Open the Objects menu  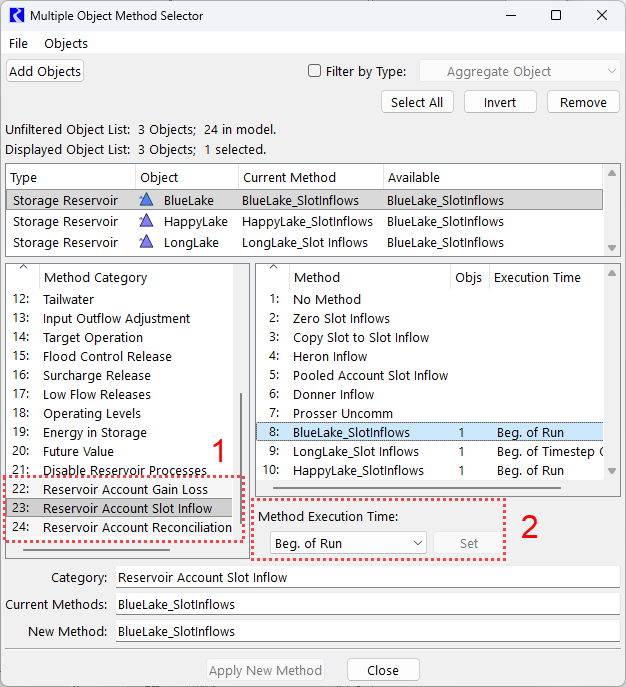coord(66,43)
